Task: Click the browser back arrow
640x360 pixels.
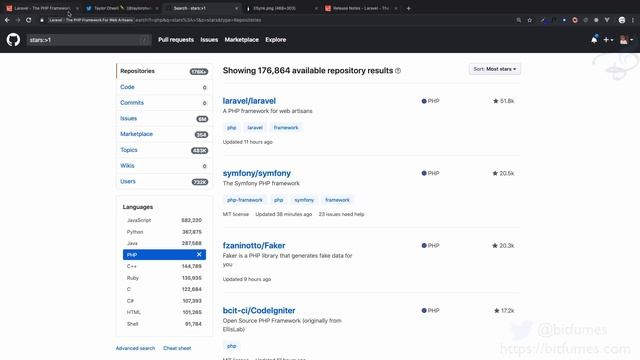Action: point(7,20)
